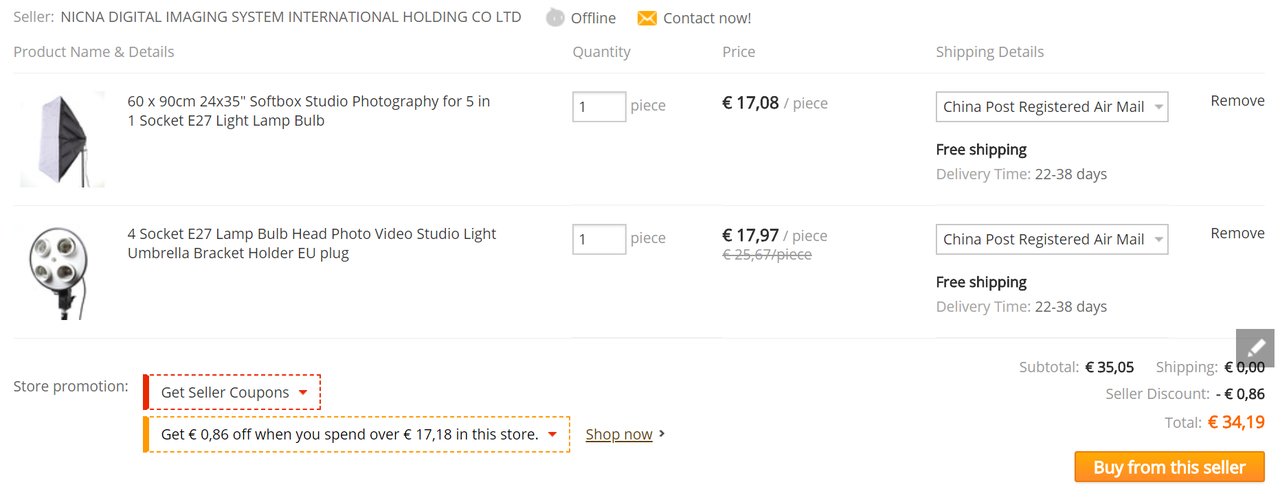The width and height of the screenshot is (1280, 502).
Task: Open shipping method dropdown for softbox
Action: pyautogui.click(x=1052, y=106)
